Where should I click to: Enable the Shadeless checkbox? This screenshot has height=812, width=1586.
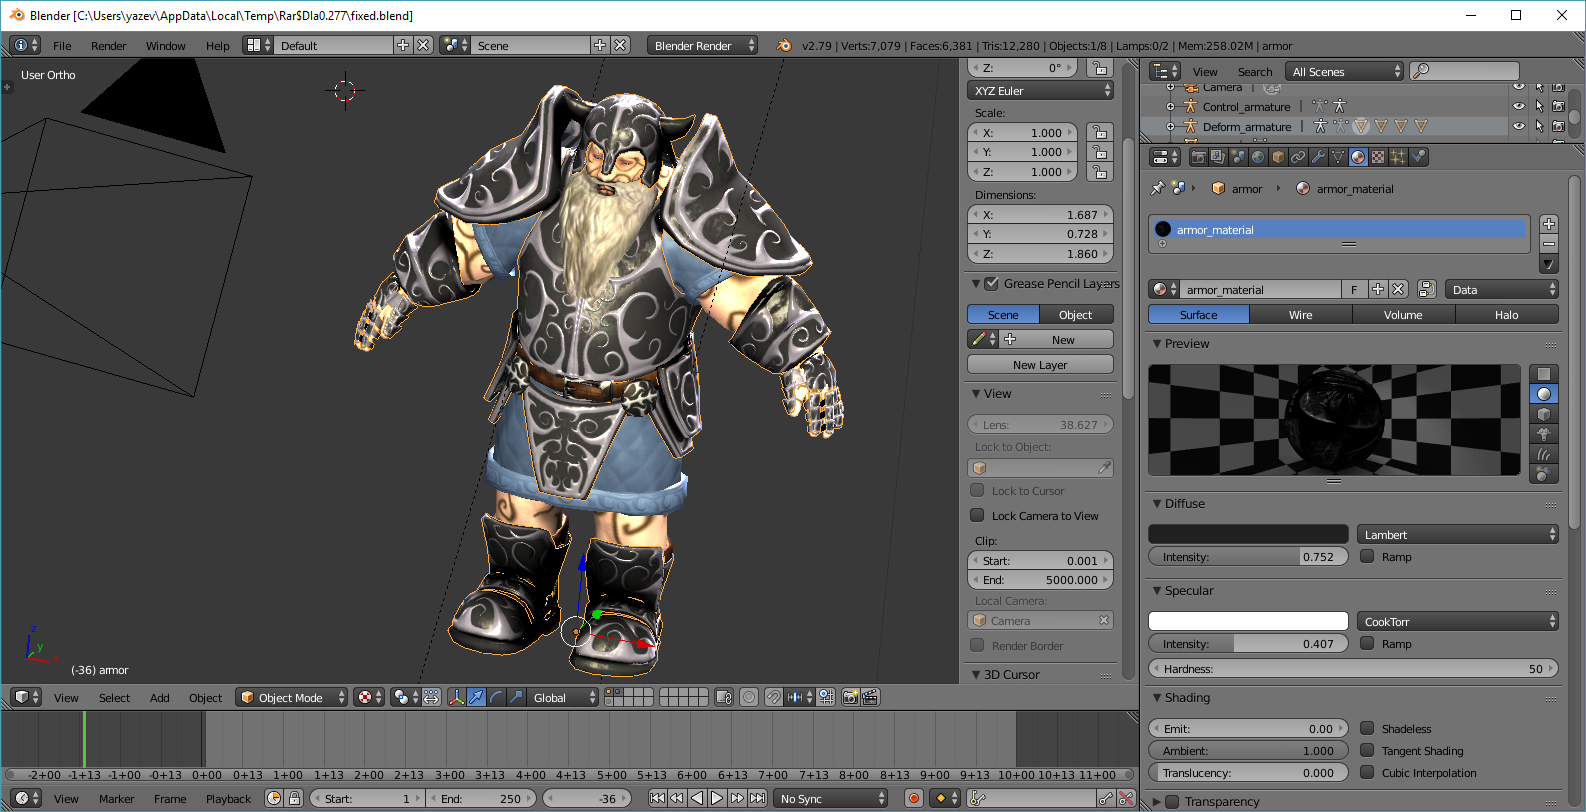coord(1368,729)
